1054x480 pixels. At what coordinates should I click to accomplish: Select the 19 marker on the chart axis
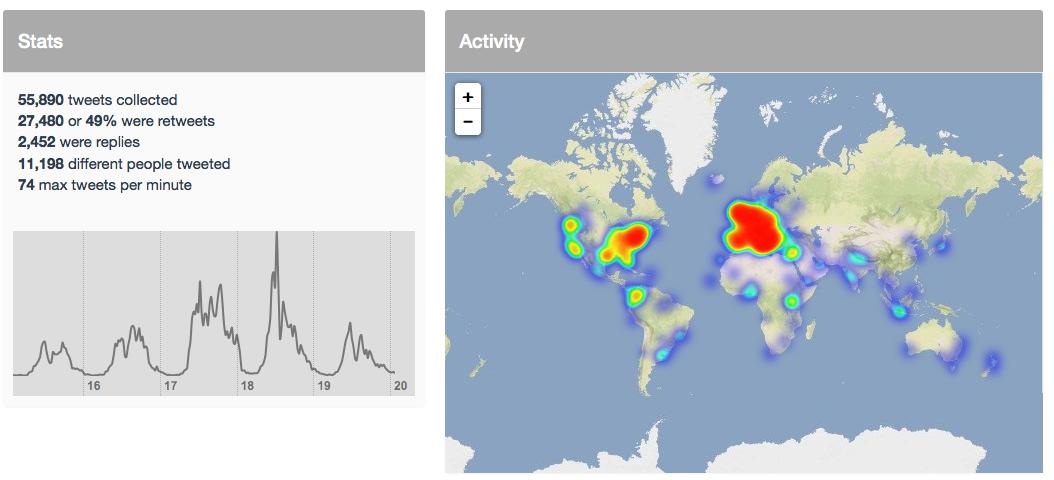[323, 385]
